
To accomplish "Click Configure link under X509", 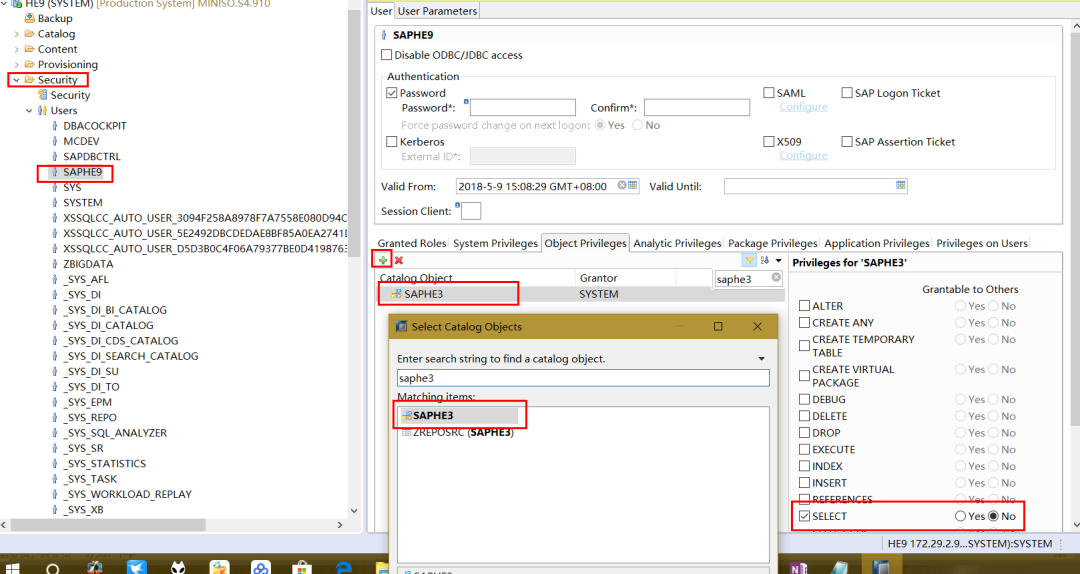I will click(803, 156).
